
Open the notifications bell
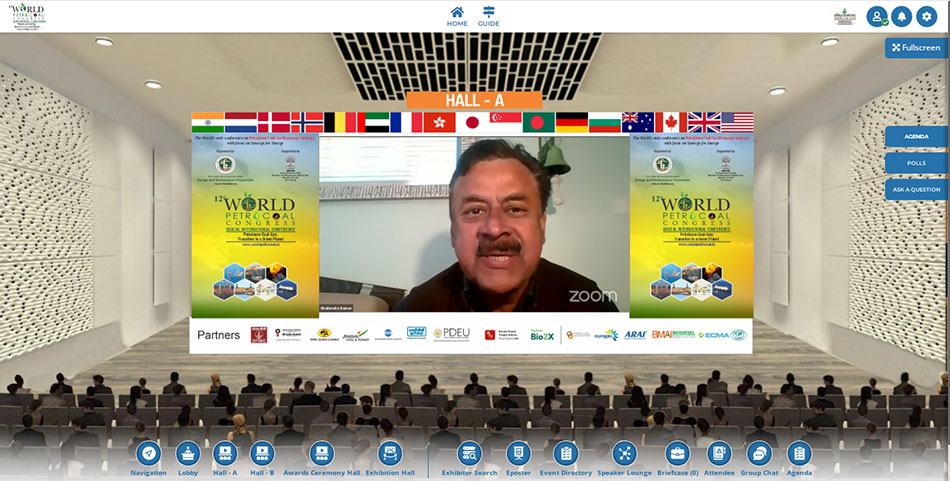tap(902, 16)
